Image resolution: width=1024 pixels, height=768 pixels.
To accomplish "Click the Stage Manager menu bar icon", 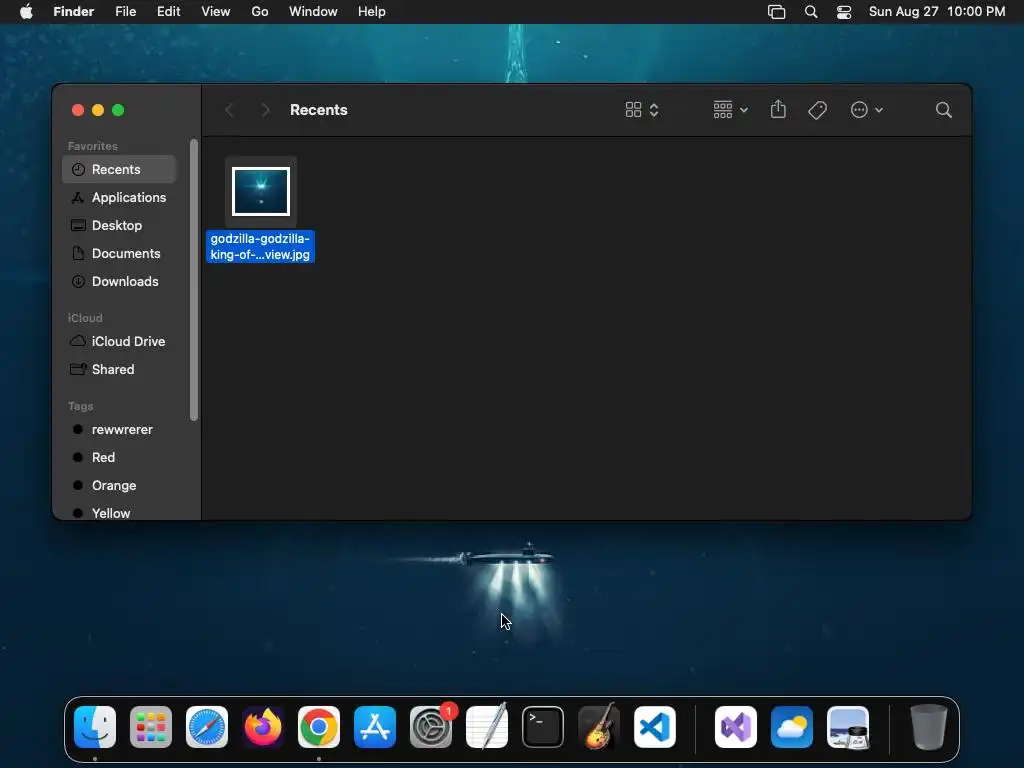I will pyautogui.click(x=776, y=12).
